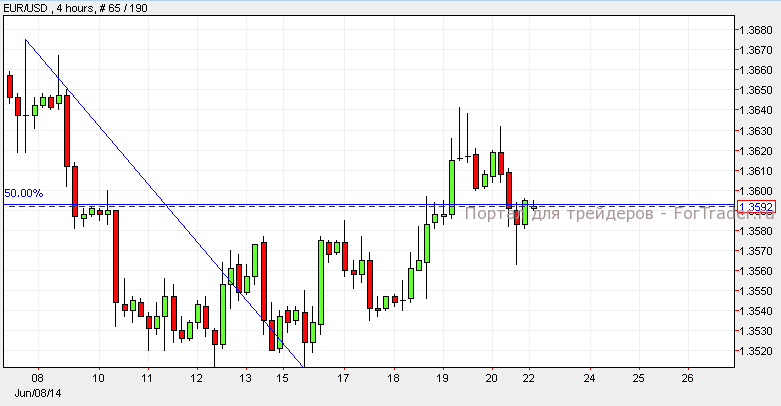Click the 1.3580 price axis label
781x406 pixels.
point(756,231)
